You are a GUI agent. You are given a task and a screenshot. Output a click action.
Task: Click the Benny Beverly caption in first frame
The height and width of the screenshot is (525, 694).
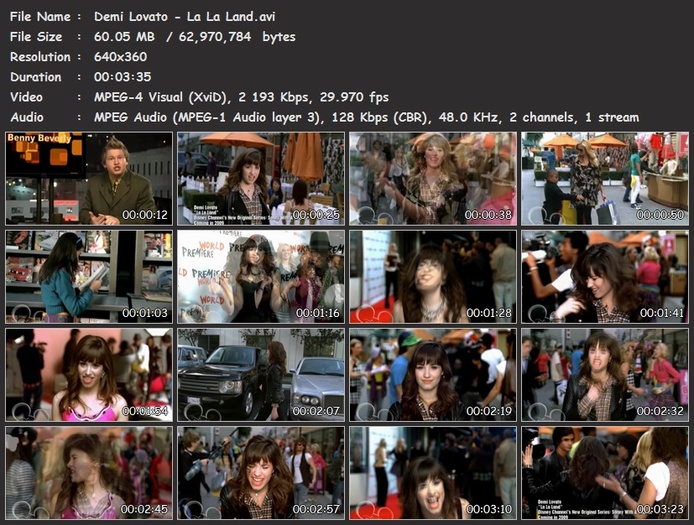coord(40,138)
